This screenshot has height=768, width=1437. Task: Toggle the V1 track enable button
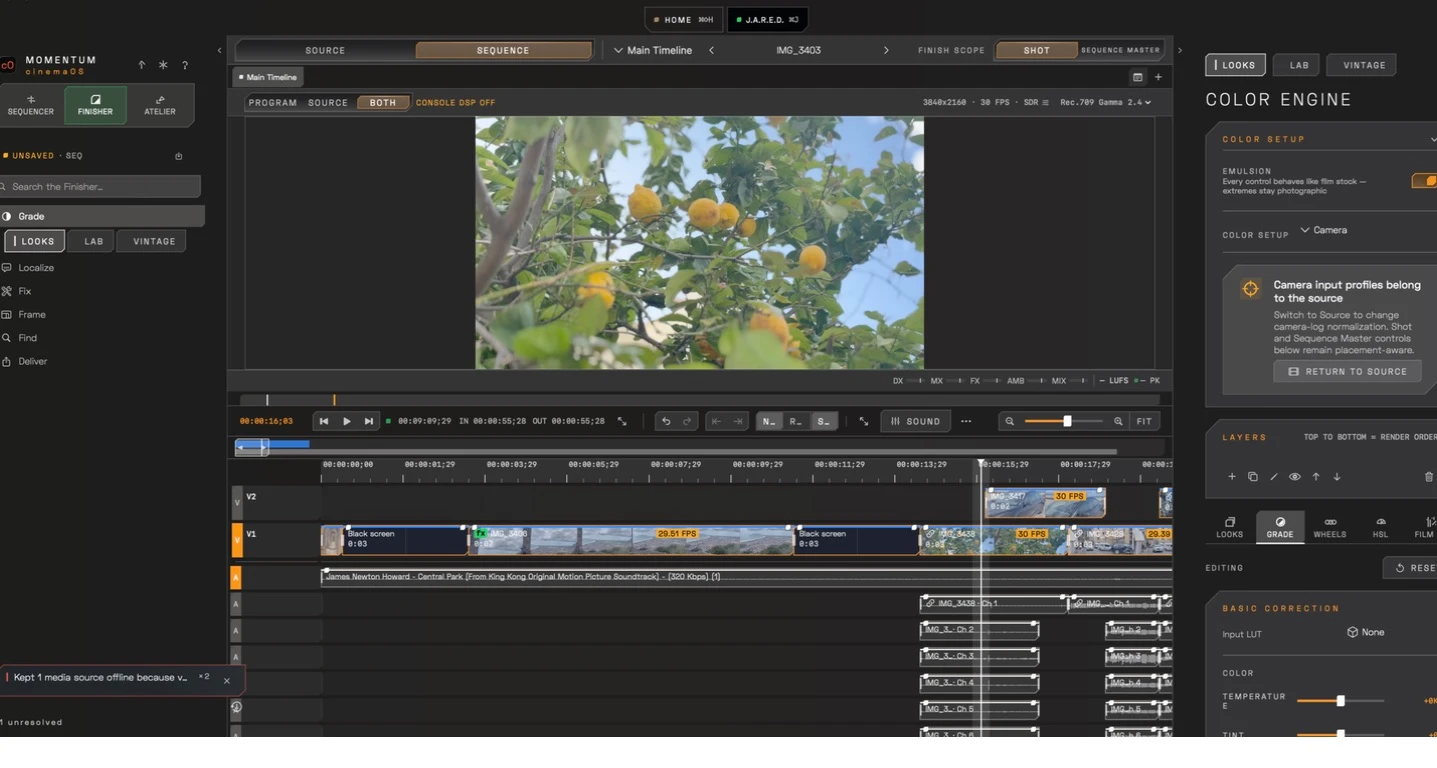click(237, 540)
